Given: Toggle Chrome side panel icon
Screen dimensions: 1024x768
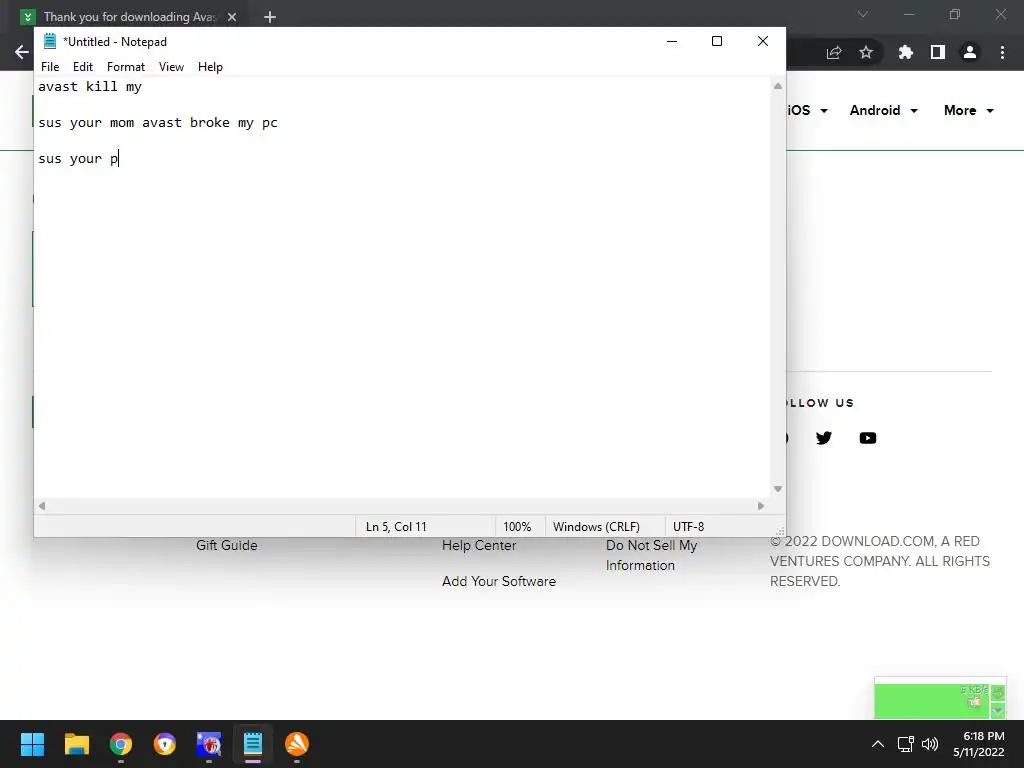Looking at the screenshot, I should 938,52.
